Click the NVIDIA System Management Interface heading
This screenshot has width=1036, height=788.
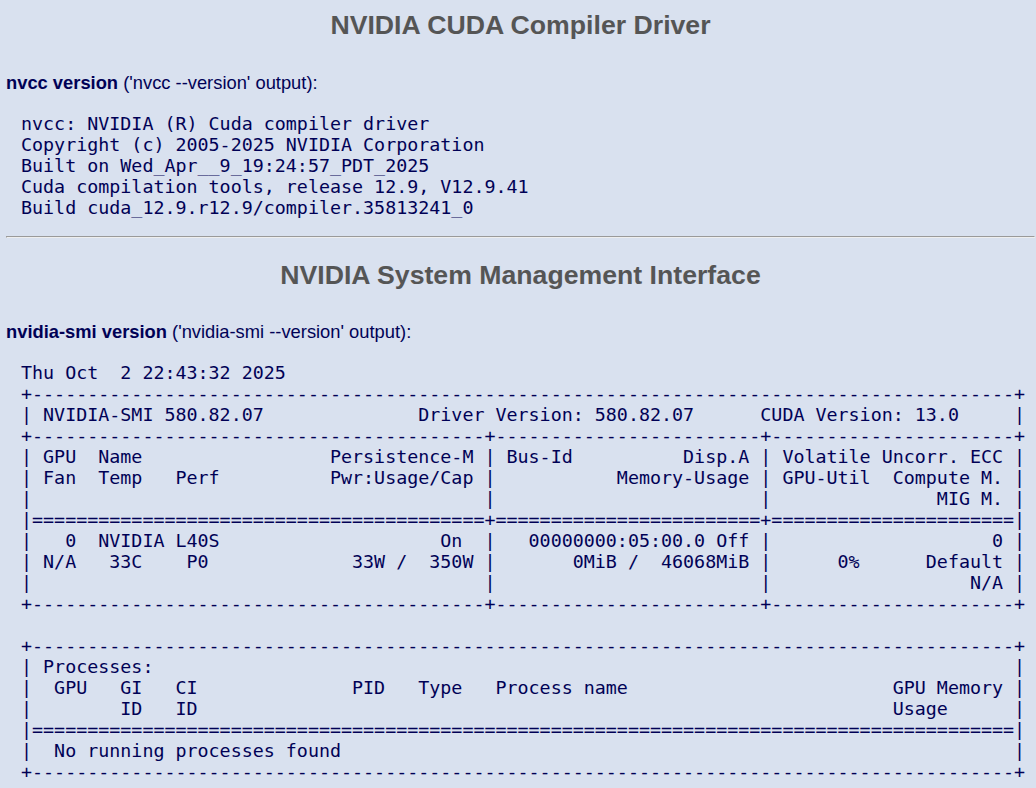520,275
